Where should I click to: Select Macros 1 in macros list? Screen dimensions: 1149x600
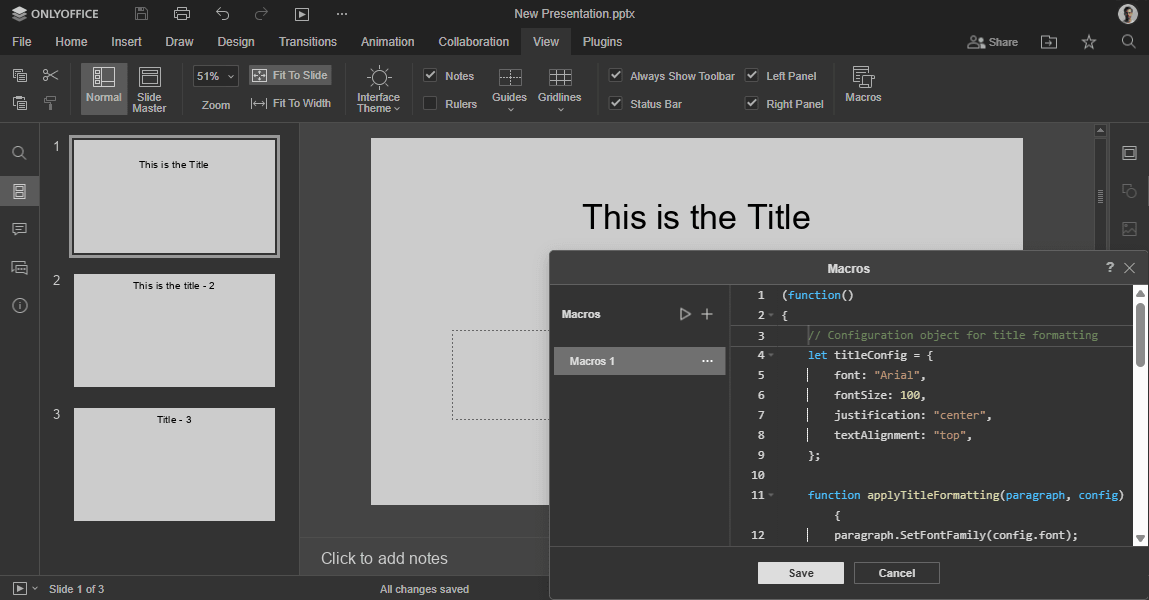pyautogui.click(x=640, y=361)
